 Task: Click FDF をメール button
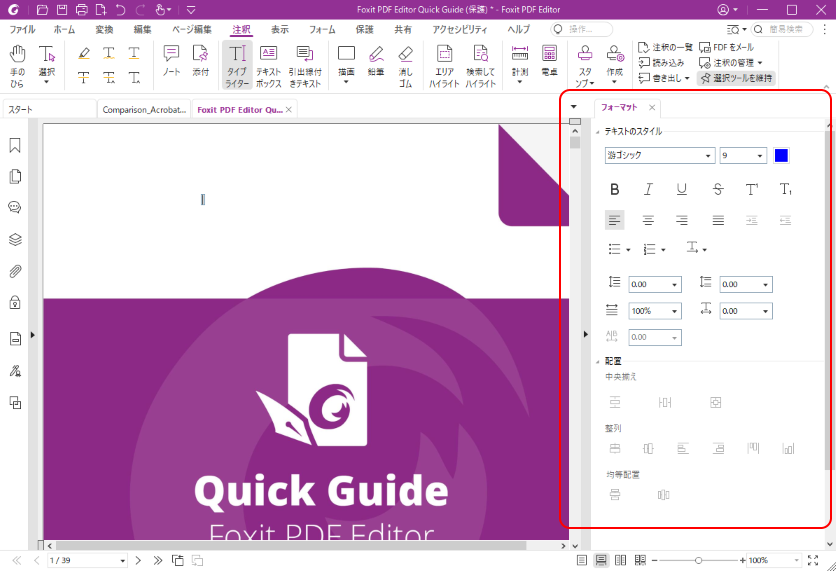click(727, 47)
